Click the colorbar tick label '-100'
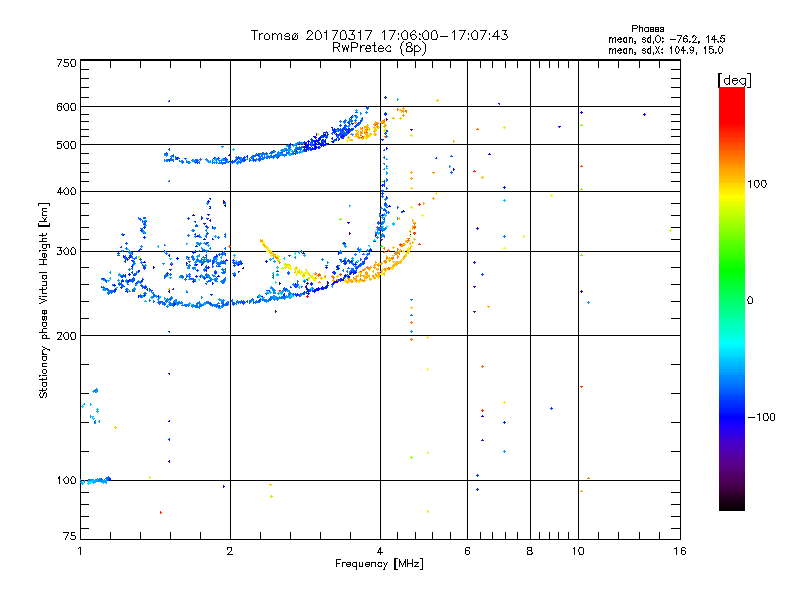 [761, 417]
